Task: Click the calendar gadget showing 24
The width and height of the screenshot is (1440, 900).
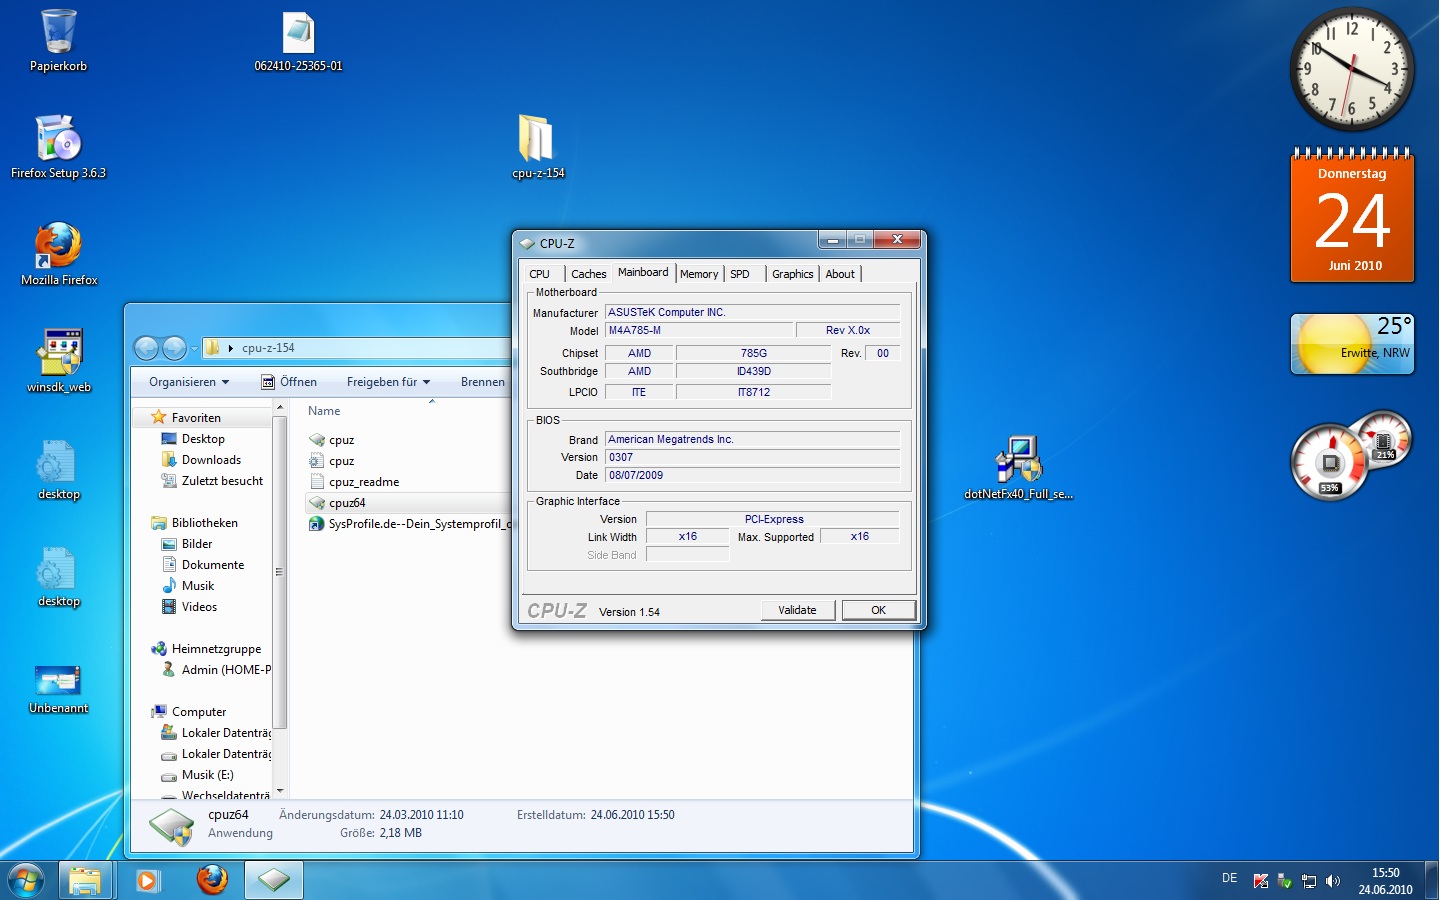Action: [x=1352, y=214]
